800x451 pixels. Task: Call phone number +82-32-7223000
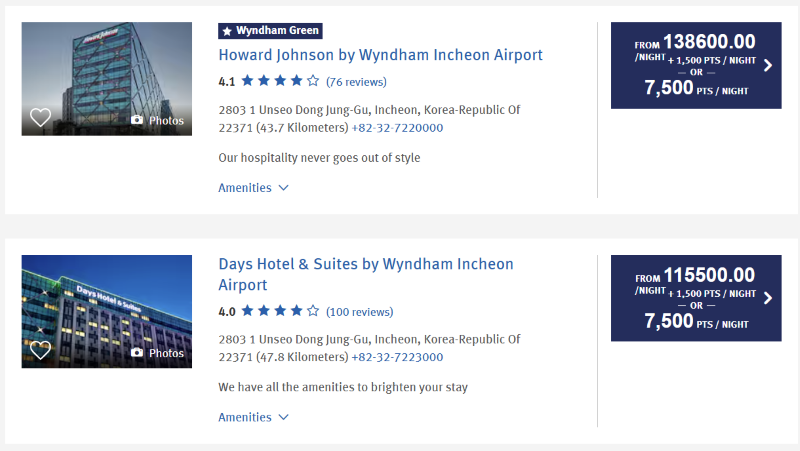pyautogui.click(x=397, y=358)
